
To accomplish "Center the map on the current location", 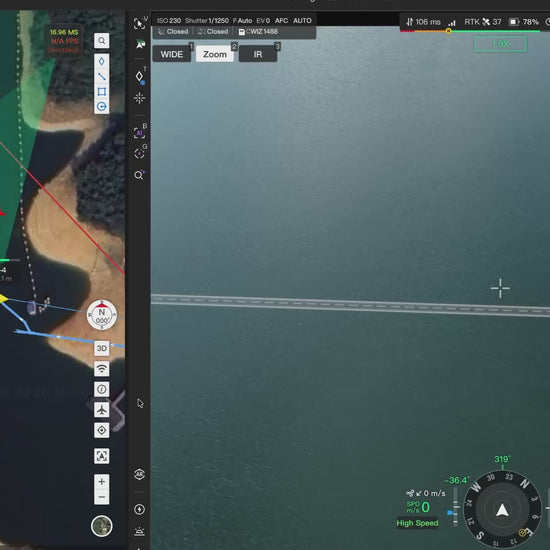I will 101,430.
